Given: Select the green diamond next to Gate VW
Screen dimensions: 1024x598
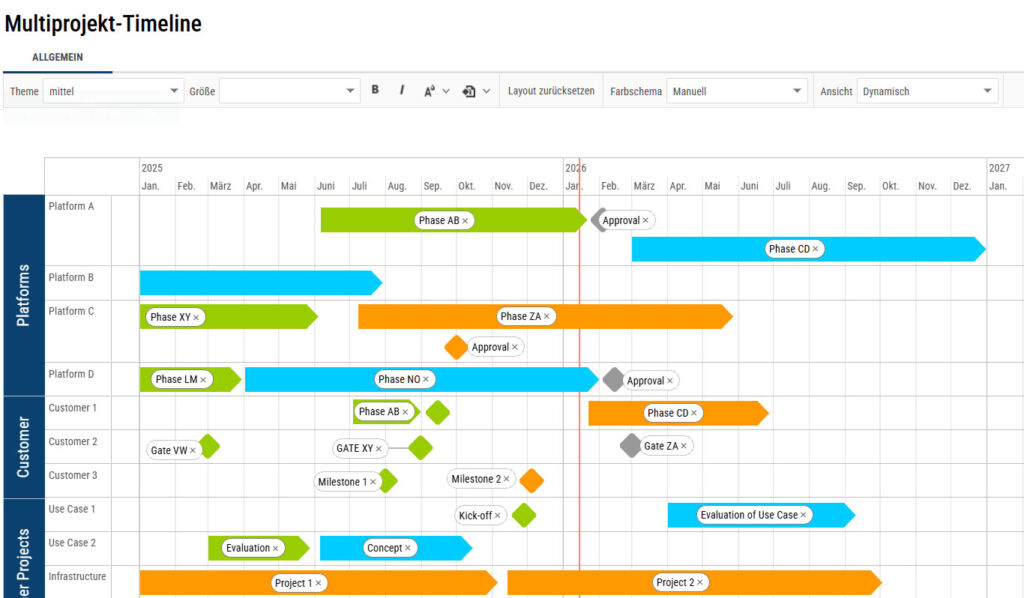Looking at the screenshot, I should pos(210,446).
